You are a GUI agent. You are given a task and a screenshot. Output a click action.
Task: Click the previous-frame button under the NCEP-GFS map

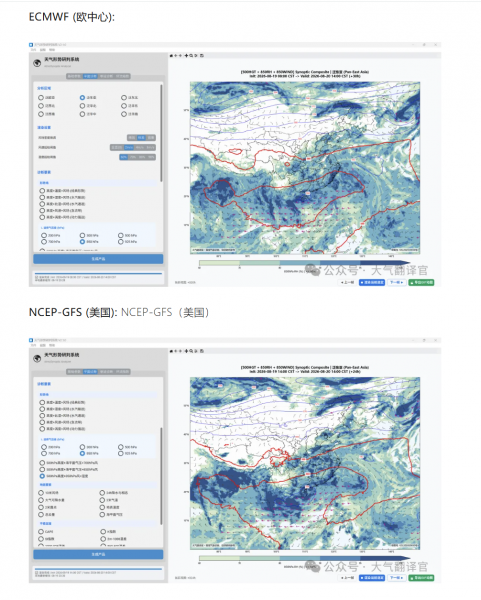(x=348, y=578)
